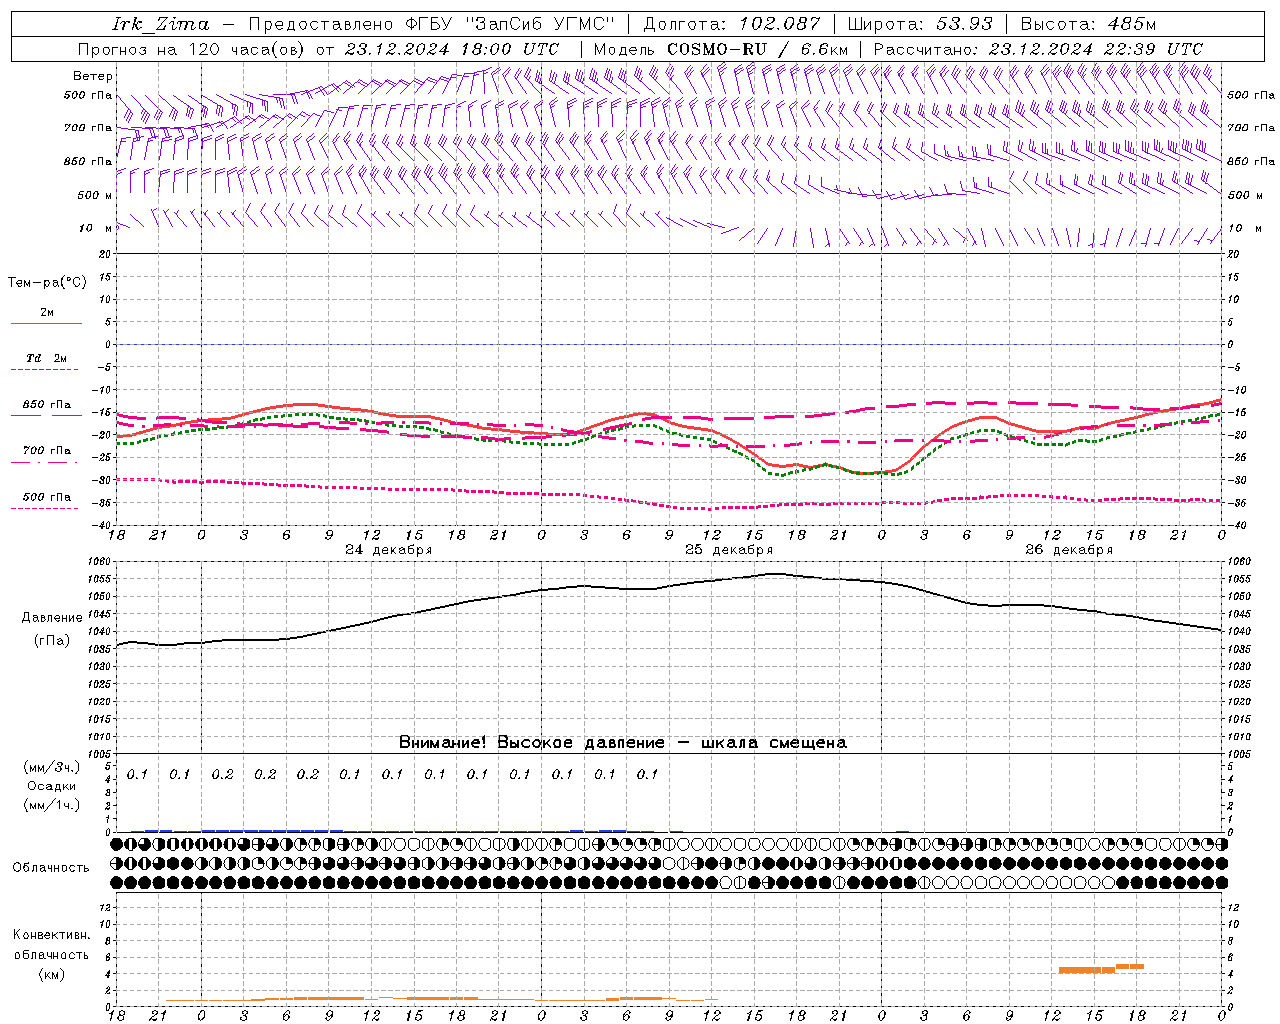Click the 'Td 2м' legend label
The width and height of the screenshot is (1280, 1024).
tap(47, 358)
